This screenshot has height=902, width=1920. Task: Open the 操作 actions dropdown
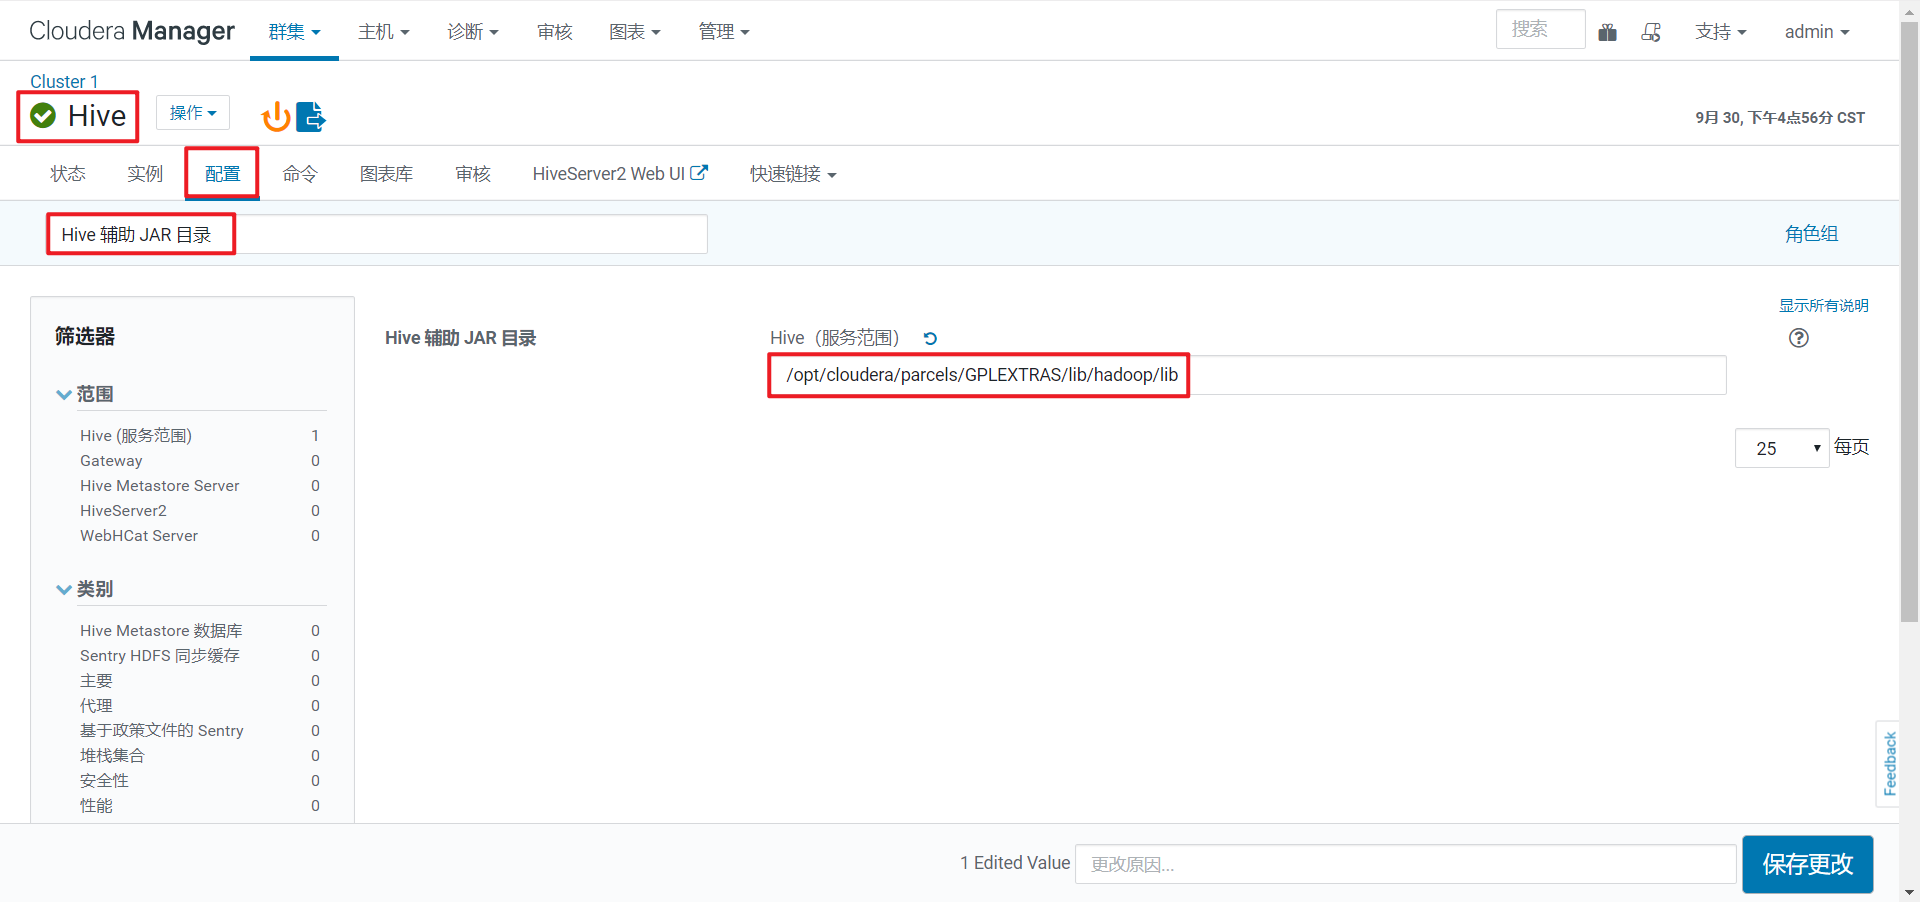pyautogui.click(x=193, y=113)
